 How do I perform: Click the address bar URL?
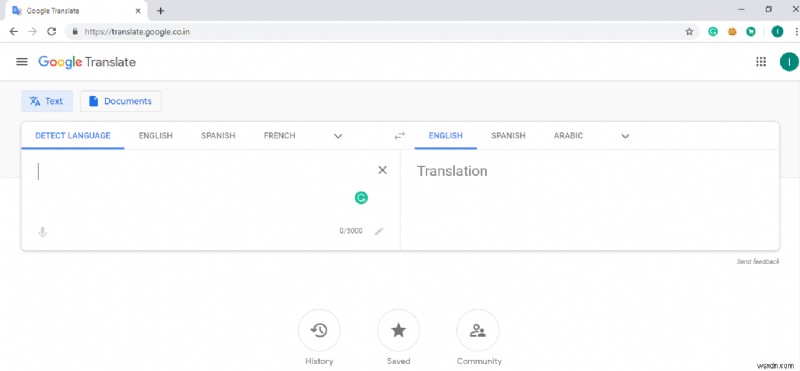pyautogui.click(x=137, y=32)
